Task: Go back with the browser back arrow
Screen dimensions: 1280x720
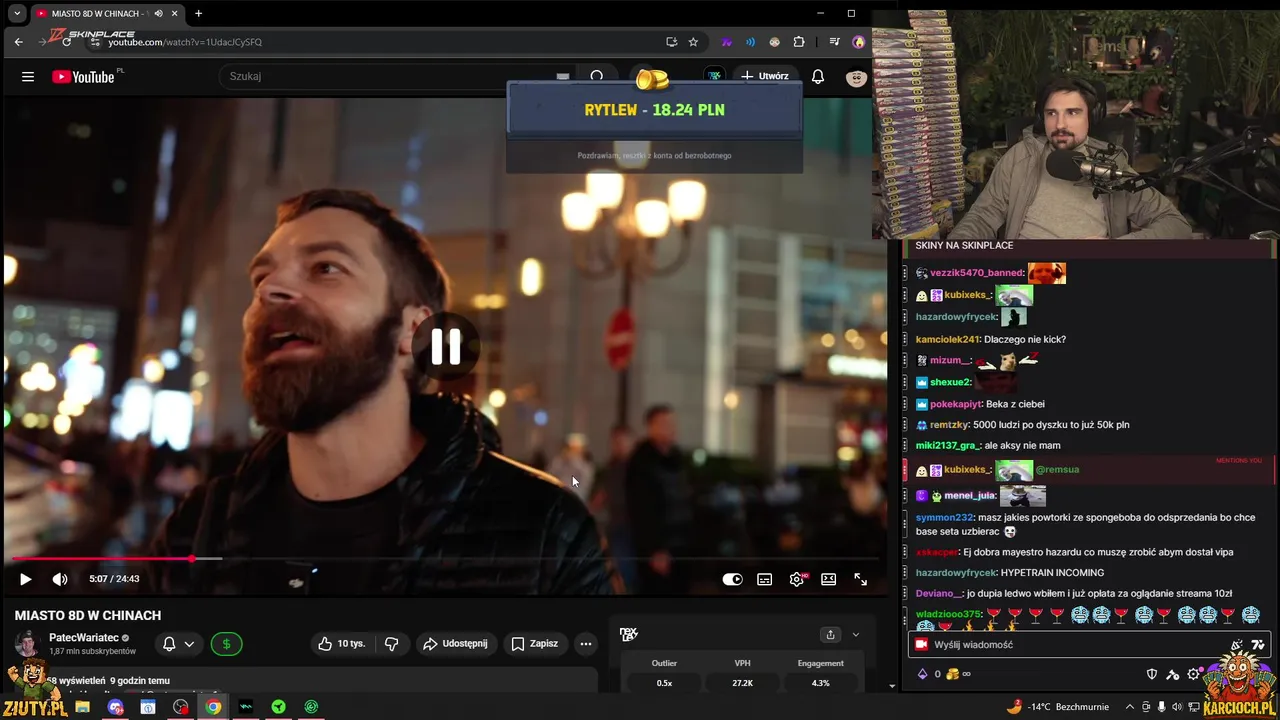Action: point(18,42)
